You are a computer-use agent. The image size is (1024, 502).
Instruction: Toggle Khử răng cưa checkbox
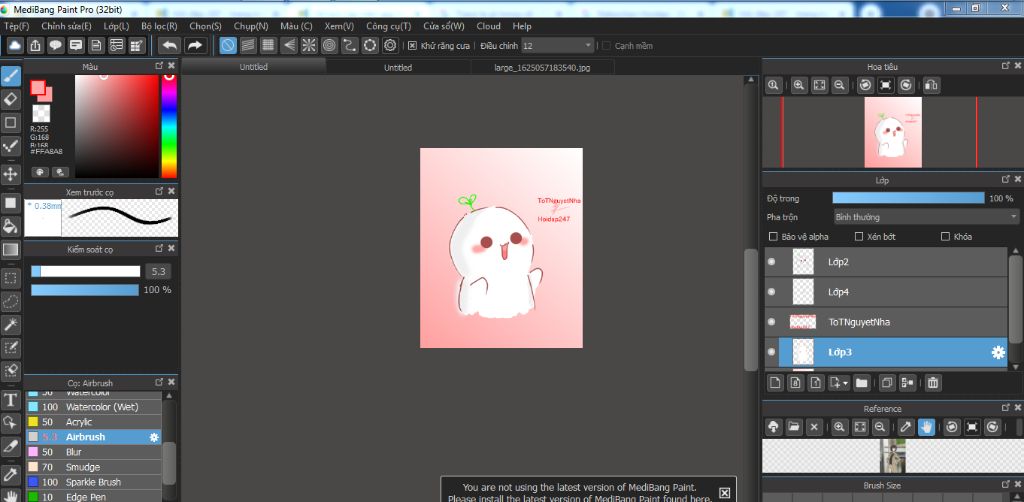pyautogui.click(x=412, y=46)
